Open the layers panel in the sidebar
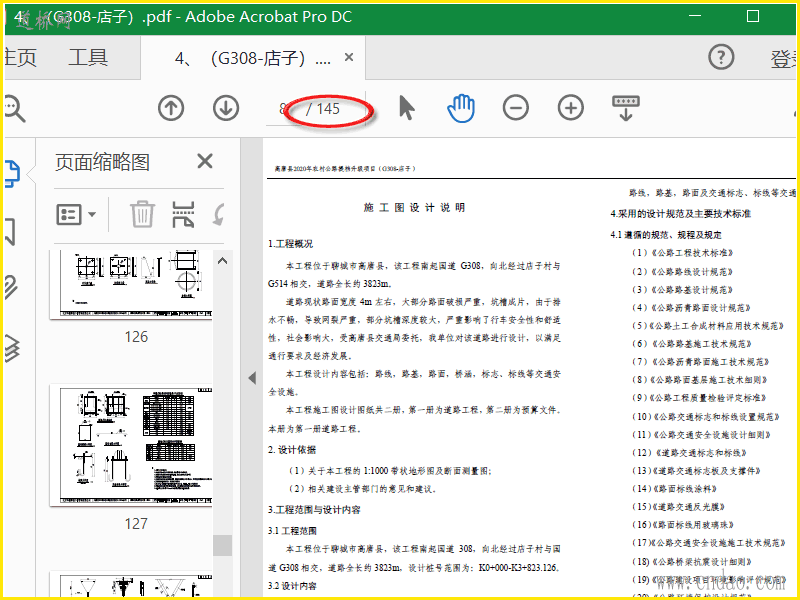The image size is (800, 600). pos(12,348)
